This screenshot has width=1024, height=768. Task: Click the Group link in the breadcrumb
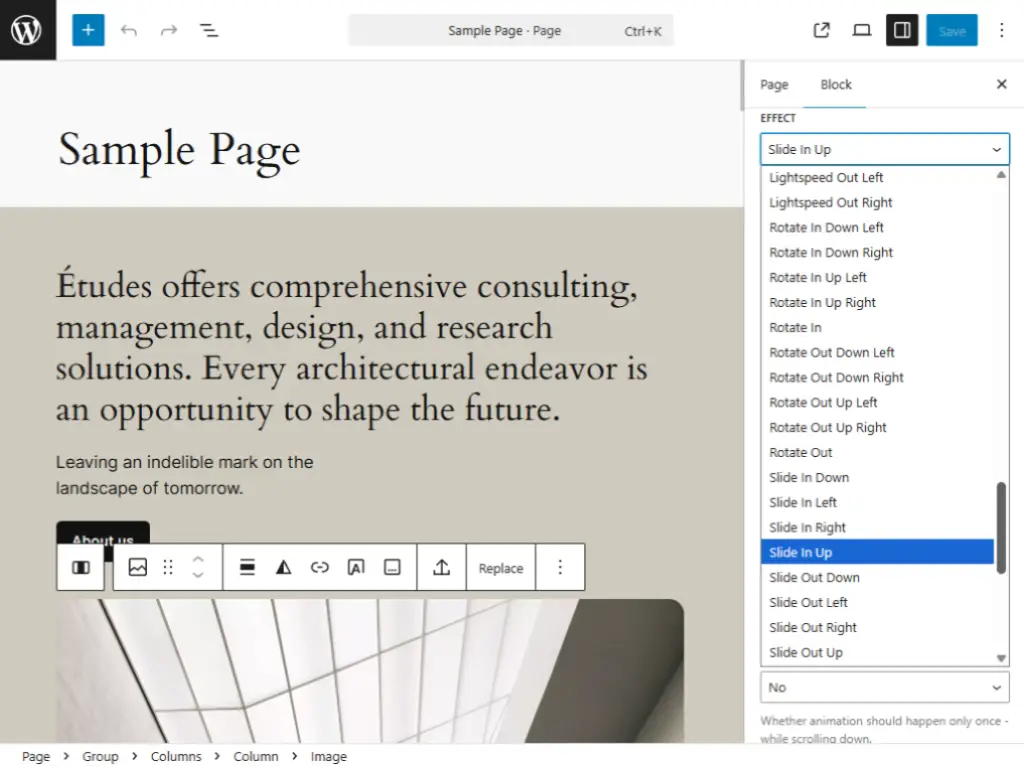(x=100, y=756)
